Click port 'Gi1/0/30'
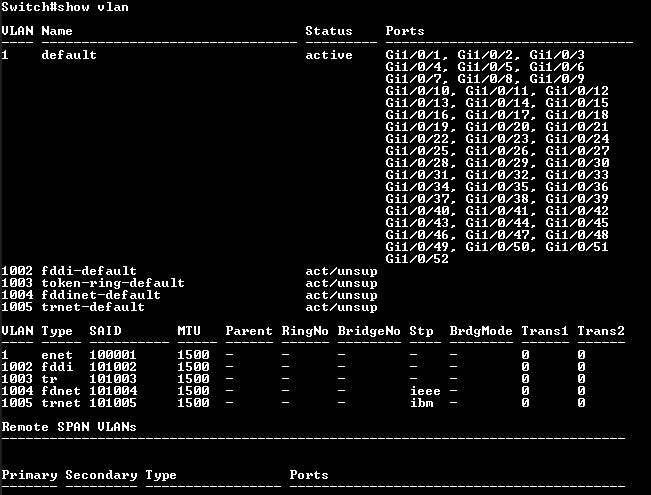The width and height of the screenshot is (651, 495). [577, 163]
